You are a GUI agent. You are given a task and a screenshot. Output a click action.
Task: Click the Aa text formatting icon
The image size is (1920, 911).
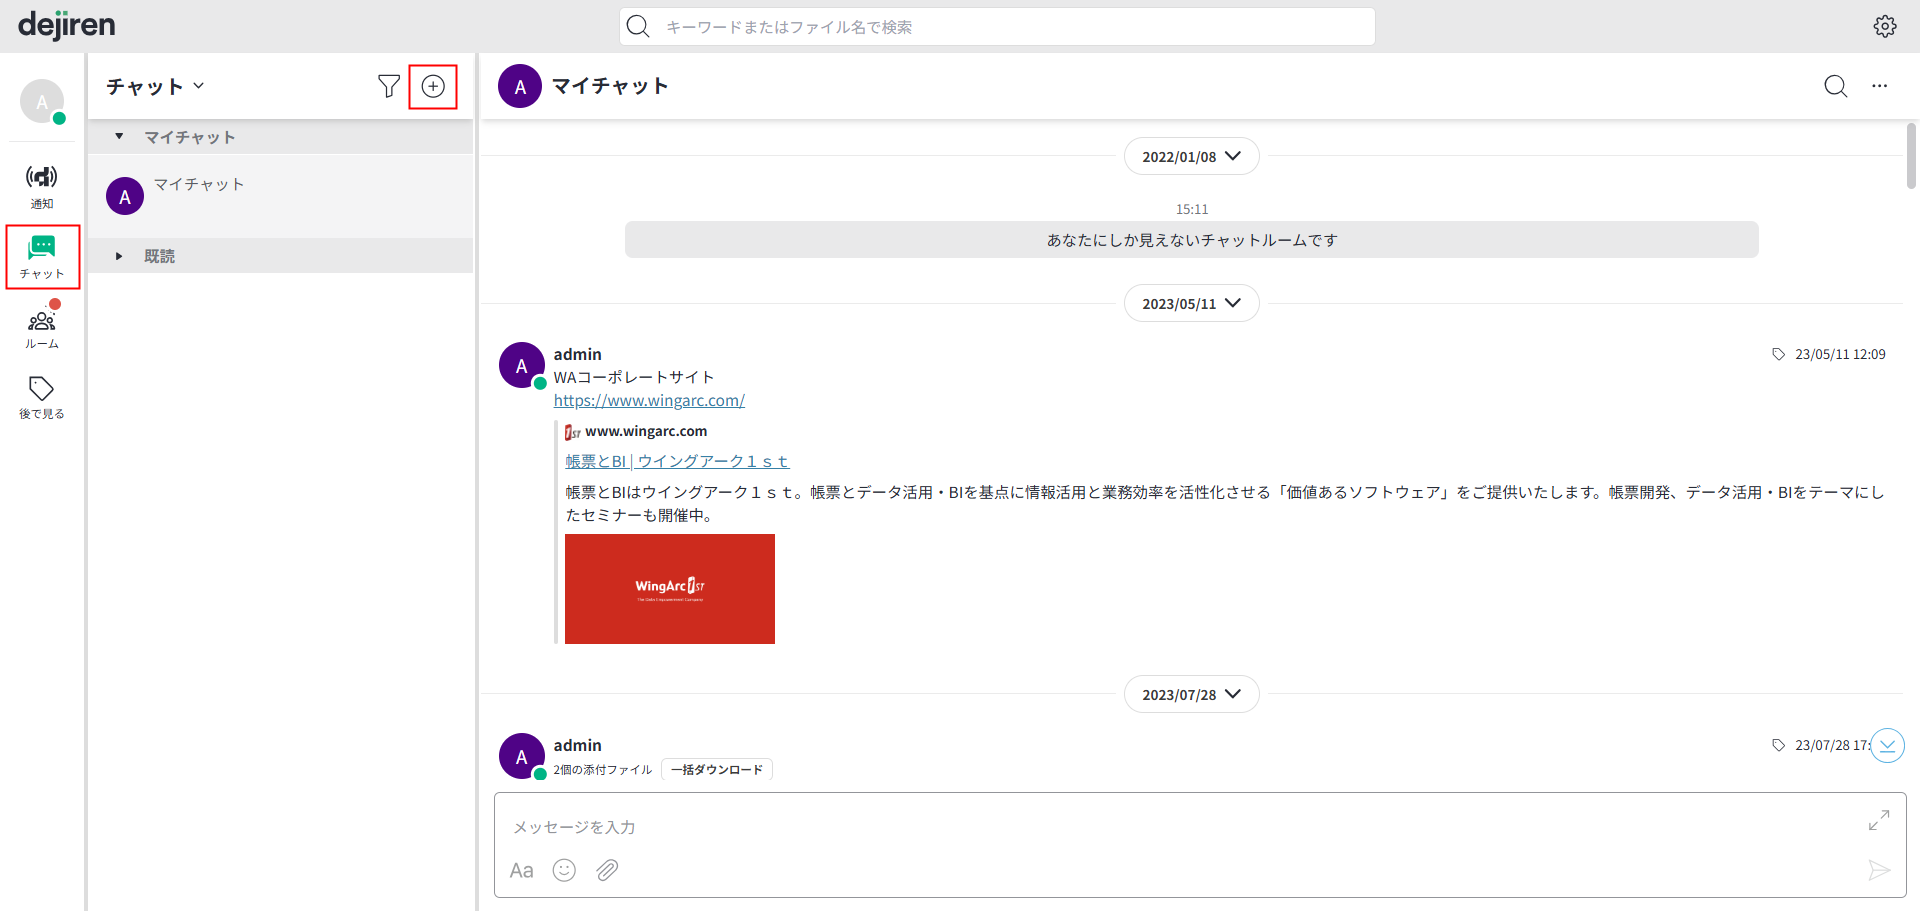[521, 870]
